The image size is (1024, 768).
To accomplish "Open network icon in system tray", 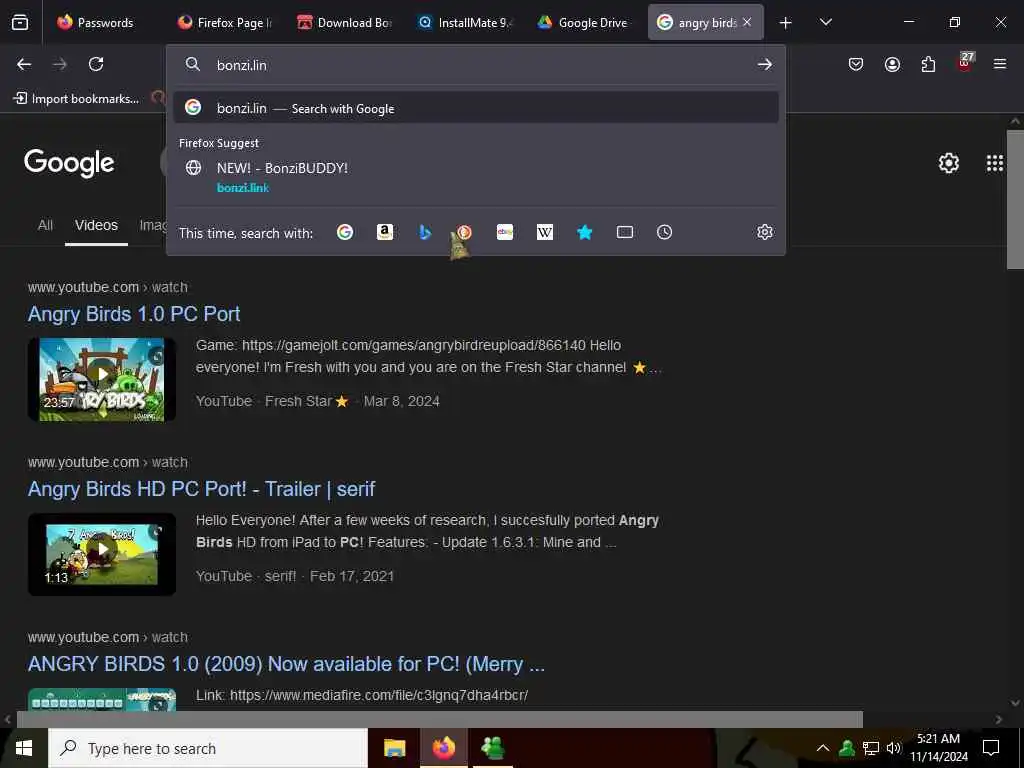I will coord(871,748).
